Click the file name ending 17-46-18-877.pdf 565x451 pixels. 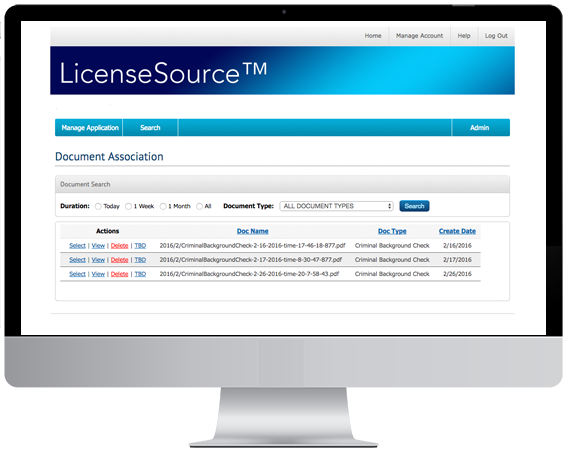click(252, 246)
